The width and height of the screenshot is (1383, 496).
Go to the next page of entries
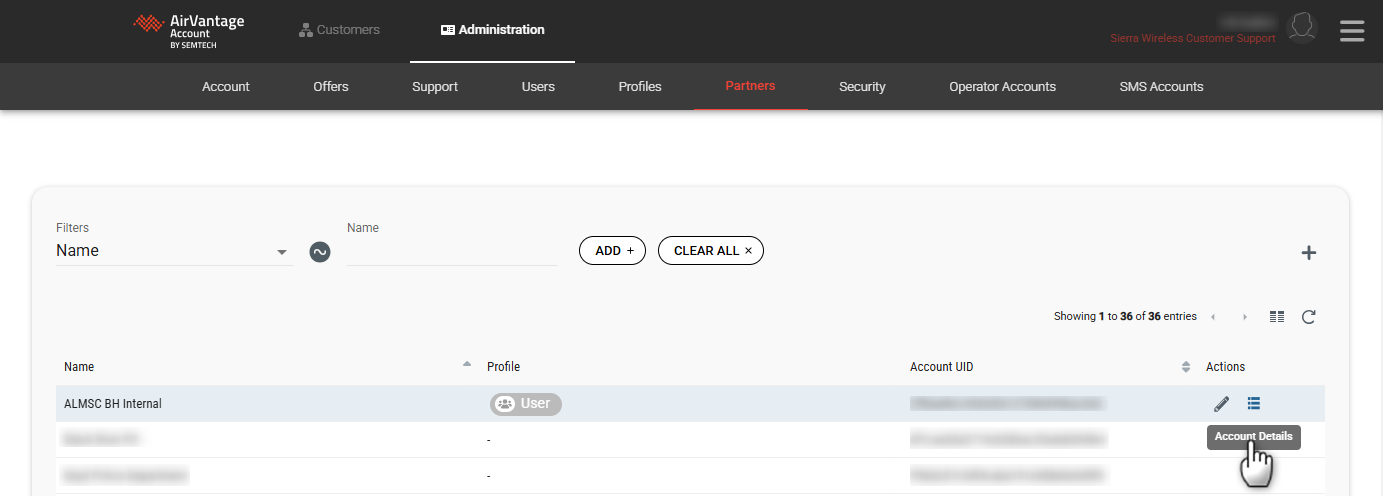[1245, 317]
